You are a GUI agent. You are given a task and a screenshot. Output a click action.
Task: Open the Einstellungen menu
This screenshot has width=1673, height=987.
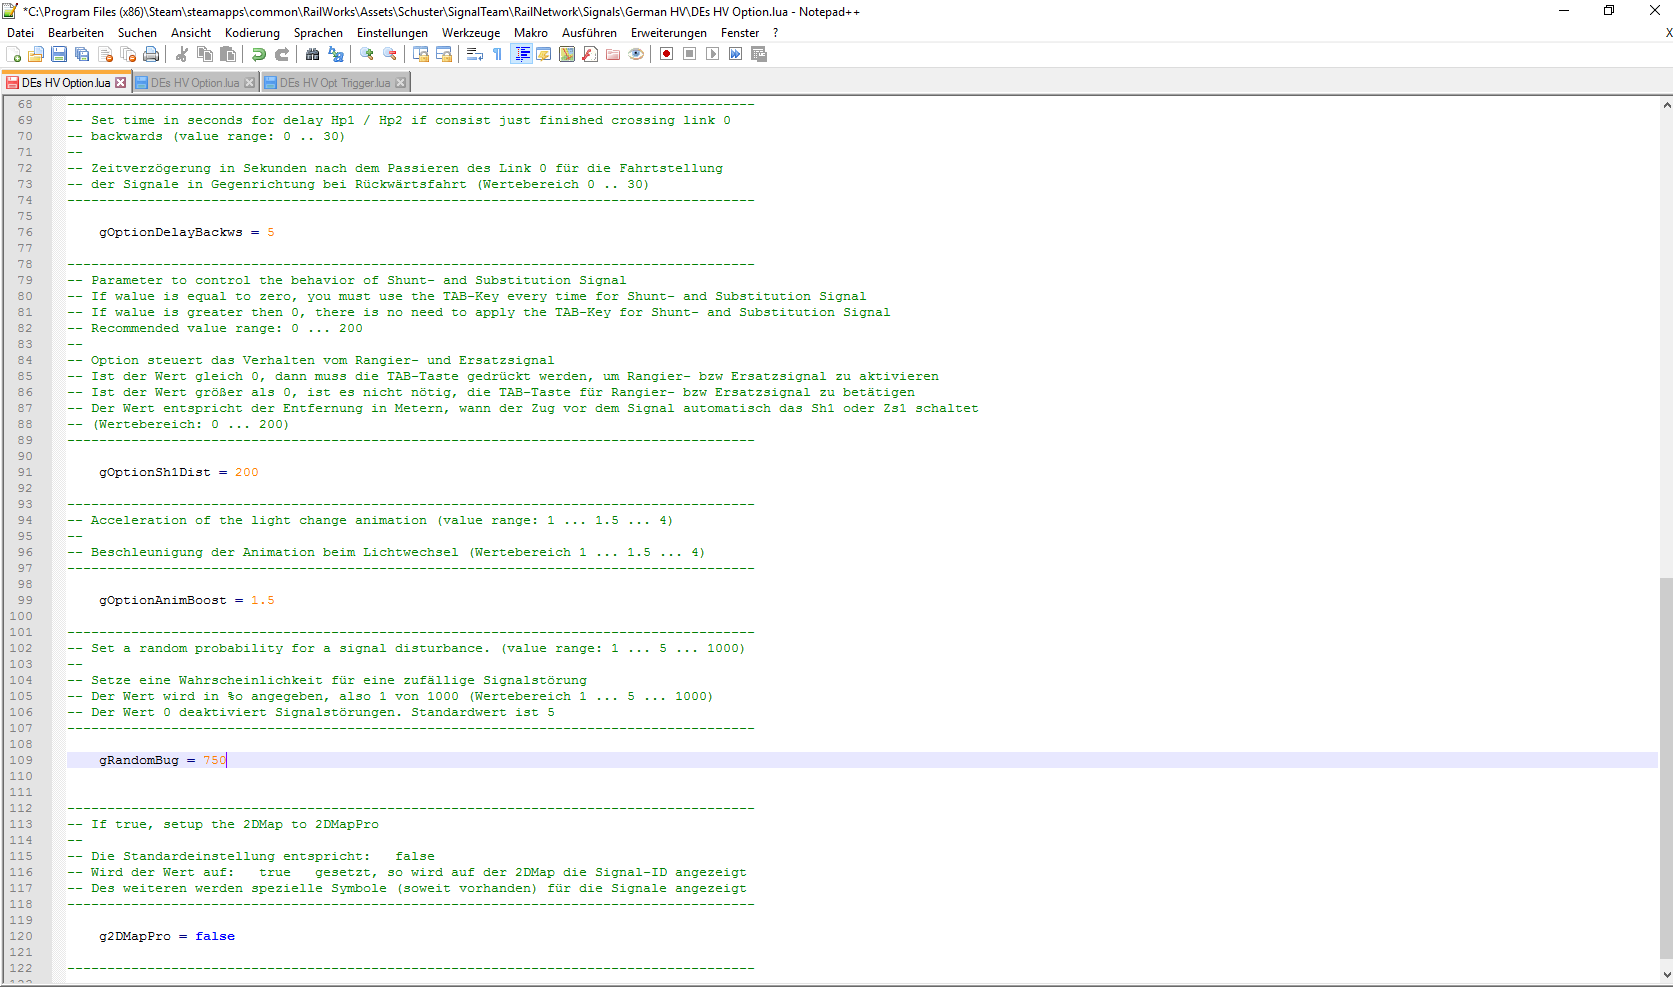[392, 33]
